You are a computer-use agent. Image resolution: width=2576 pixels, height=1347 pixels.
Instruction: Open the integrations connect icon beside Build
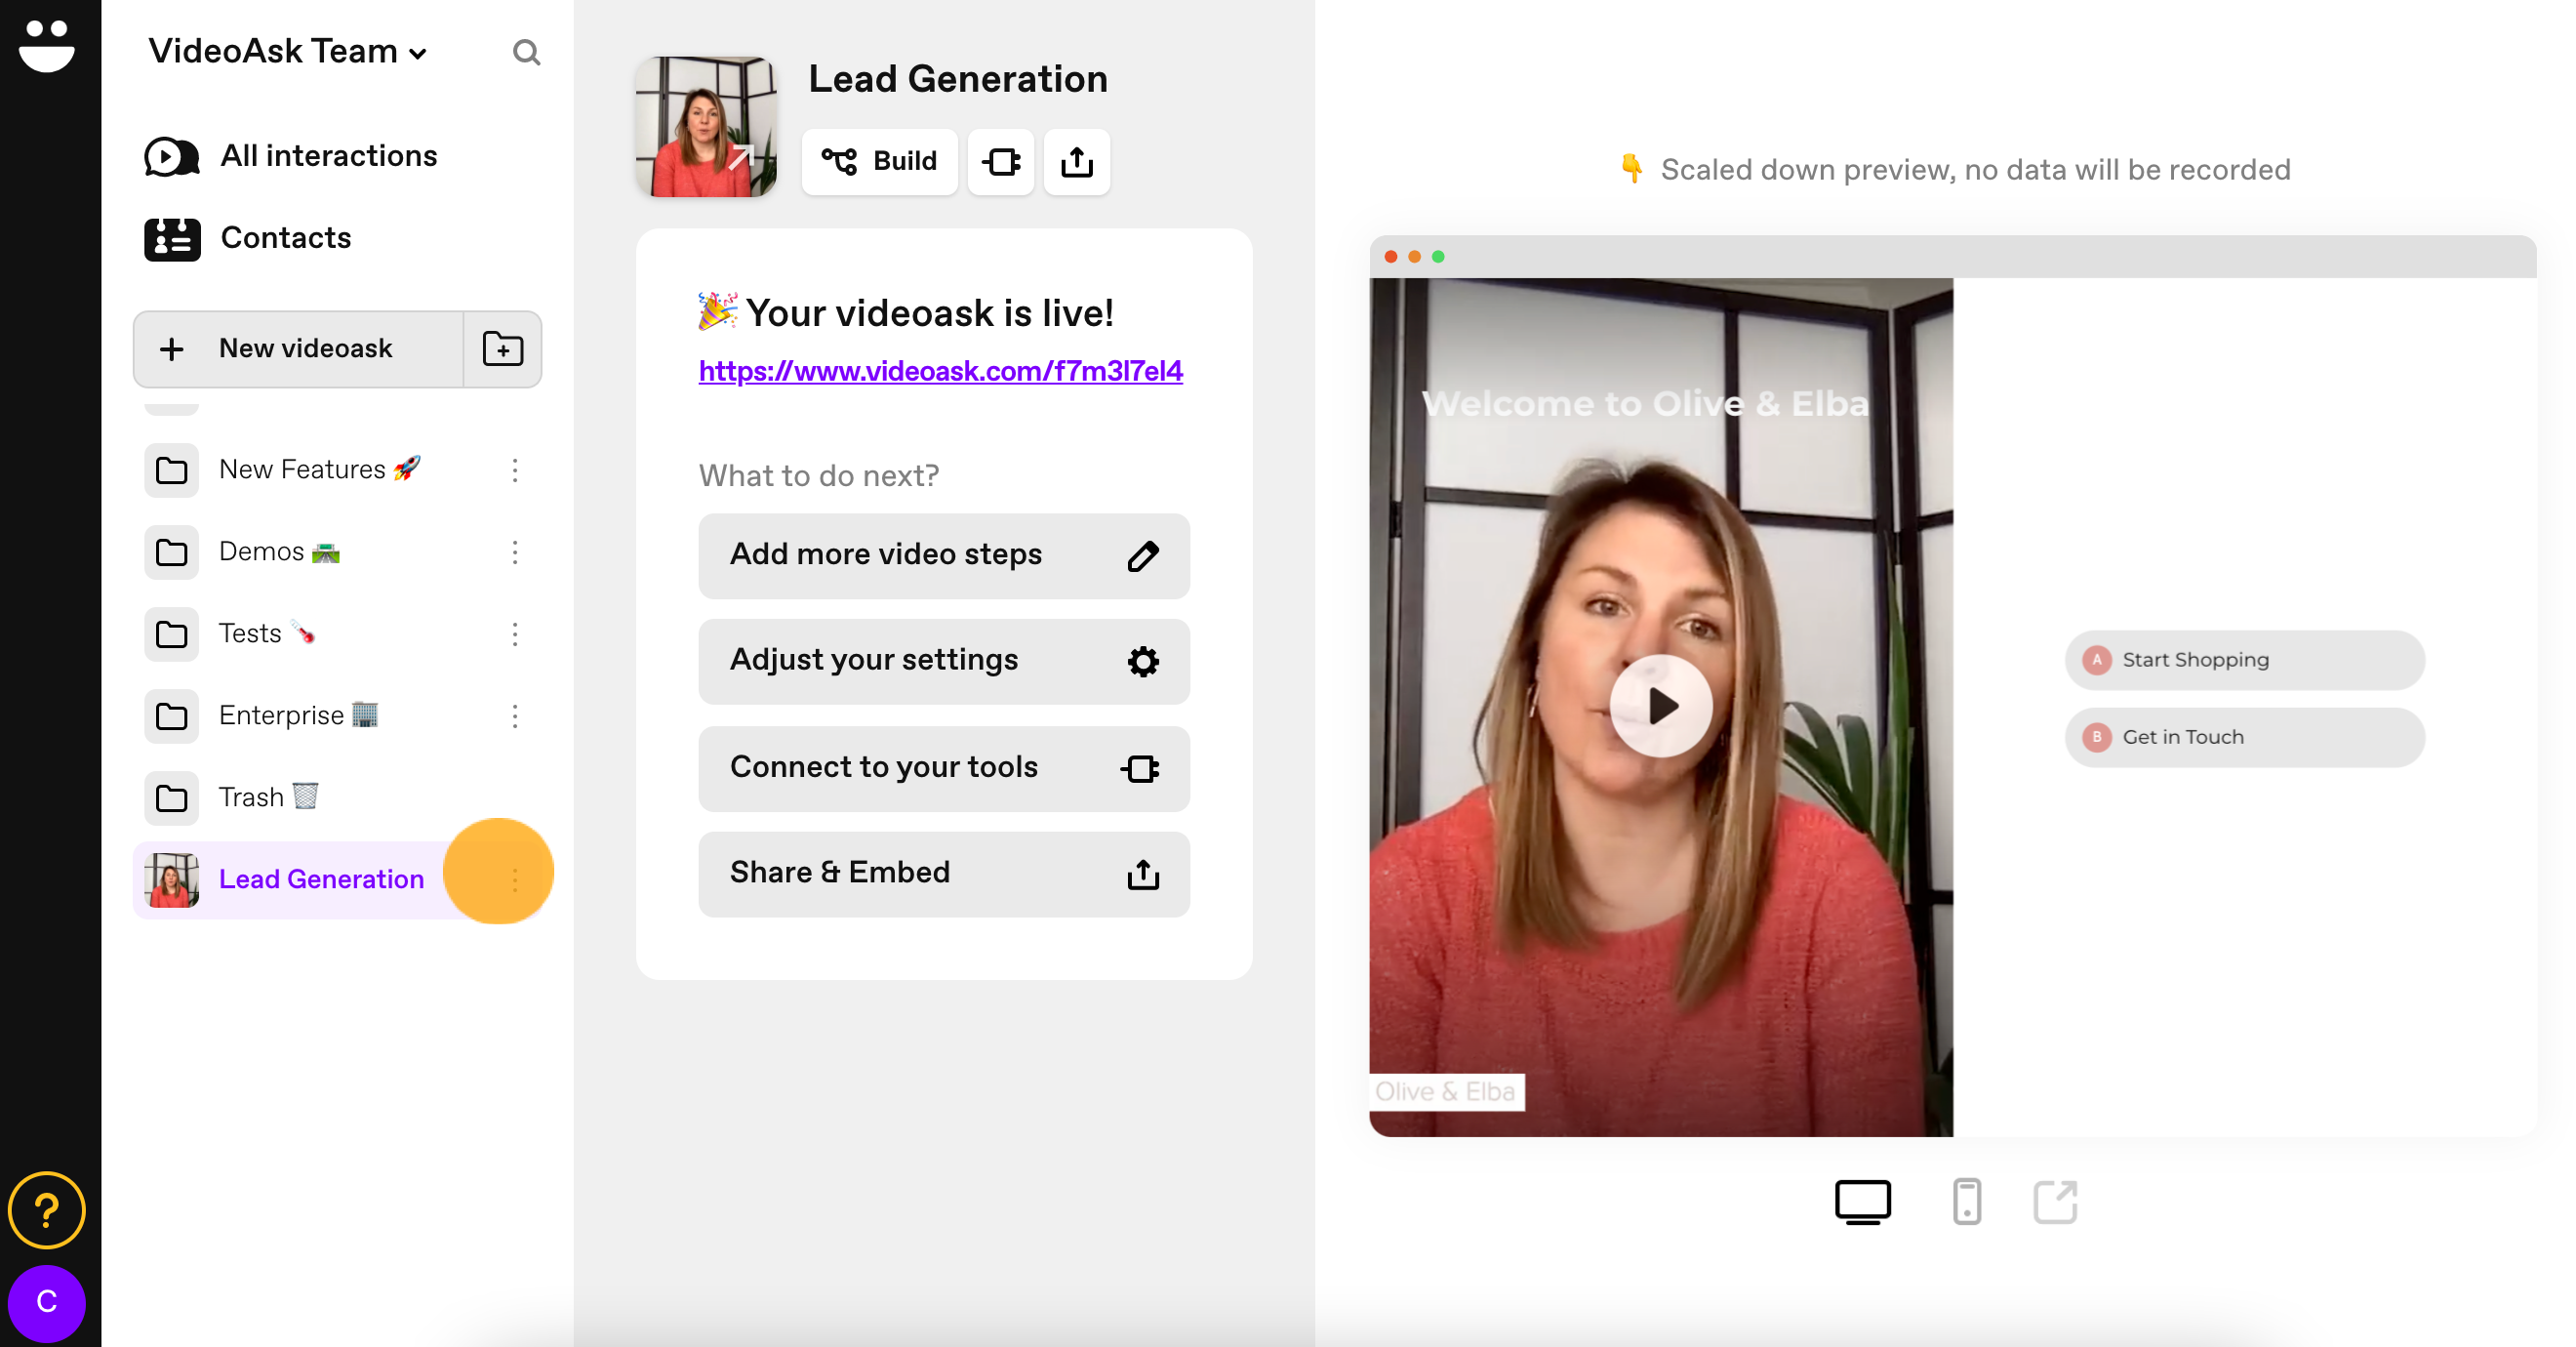[1001, 161]
